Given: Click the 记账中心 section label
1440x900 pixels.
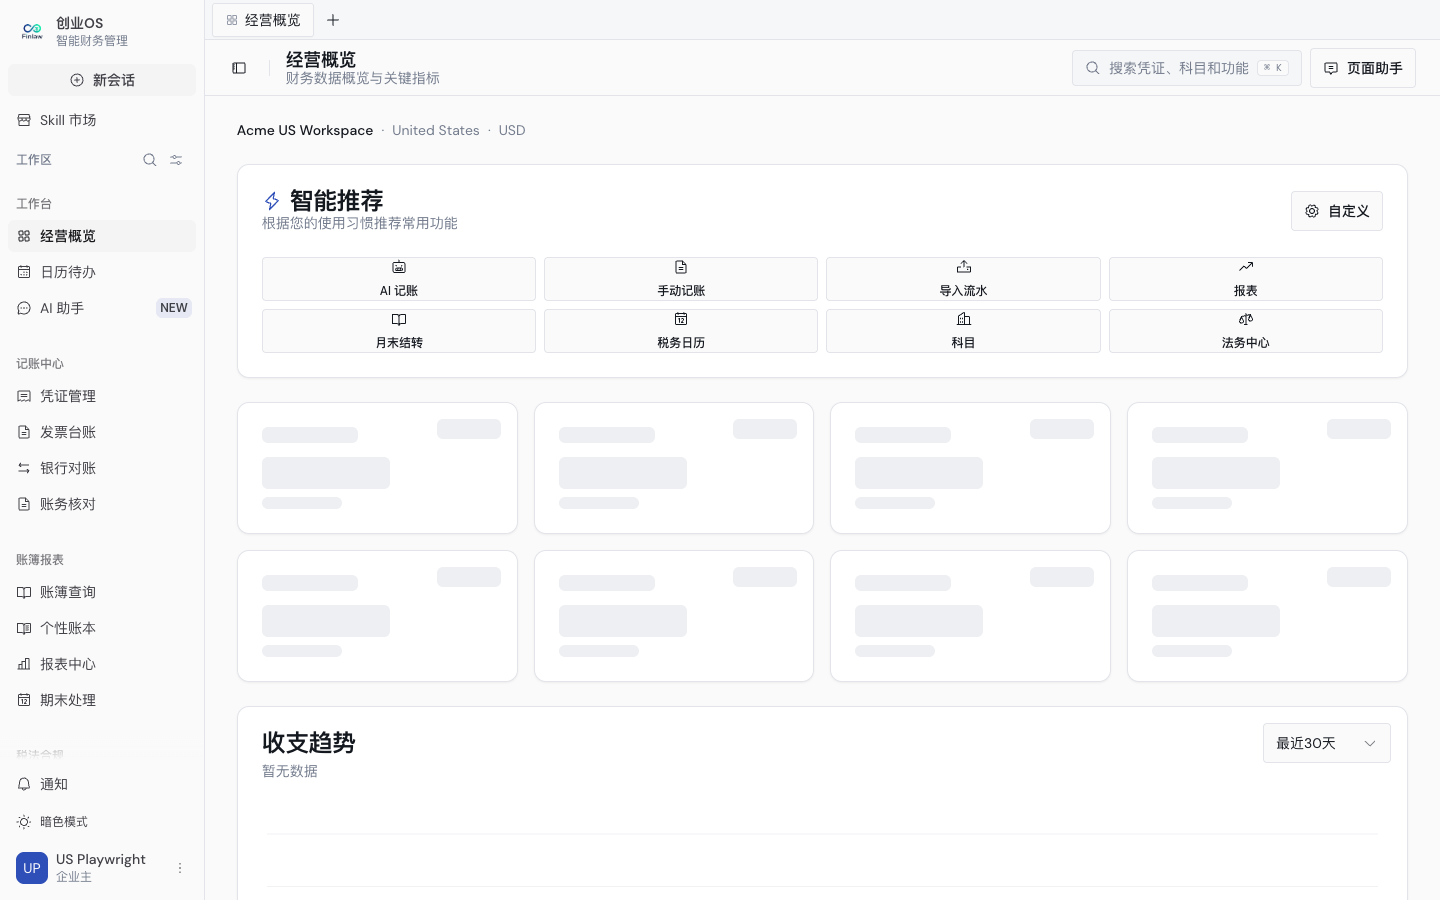Looking at the screenshot, I should (40, 364).
